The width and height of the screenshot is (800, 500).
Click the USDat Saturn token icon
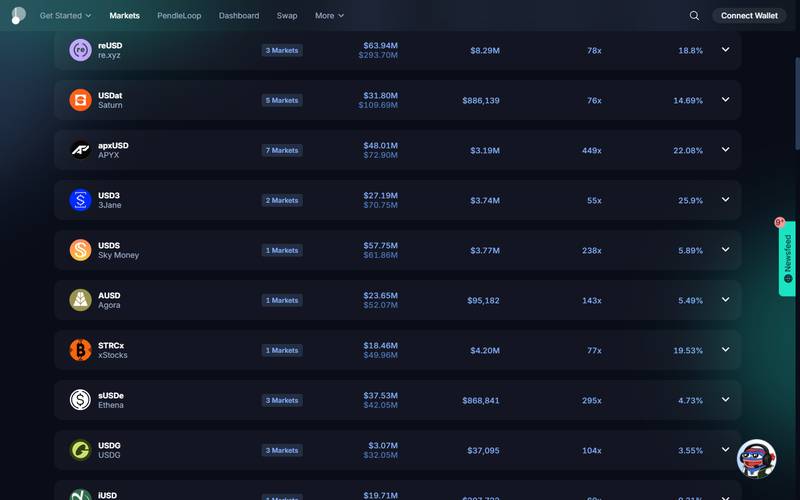coord(80,100)
